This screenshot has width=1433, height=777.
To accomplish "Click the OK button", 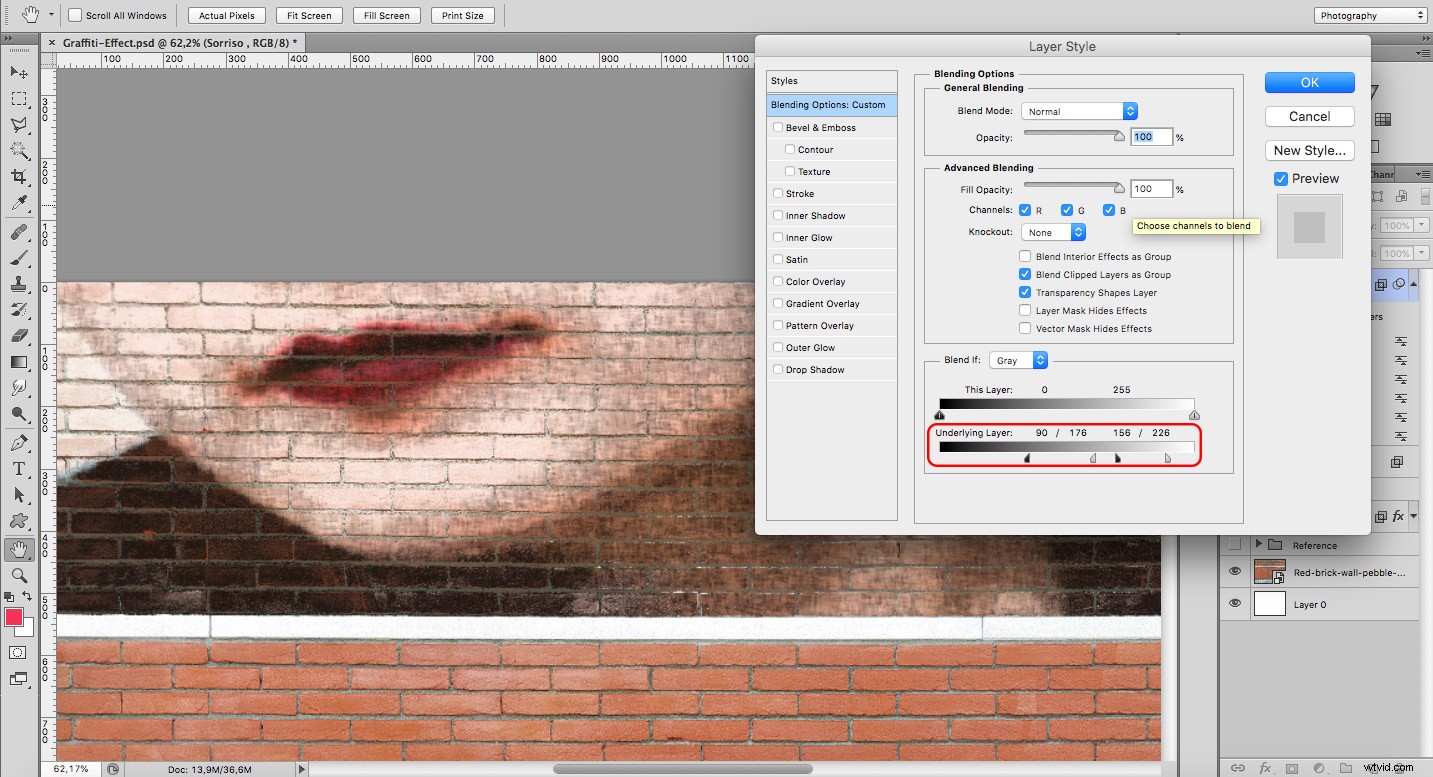I will coord(1309,82).
